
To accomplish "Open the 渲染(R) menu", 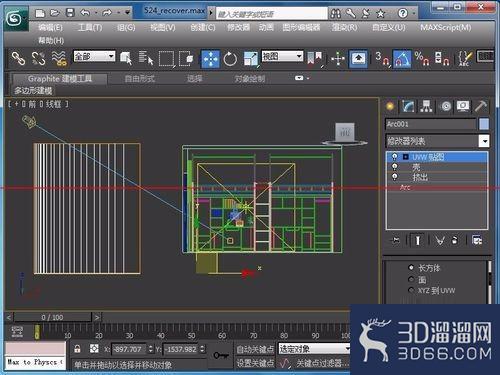I will [344, 27].
